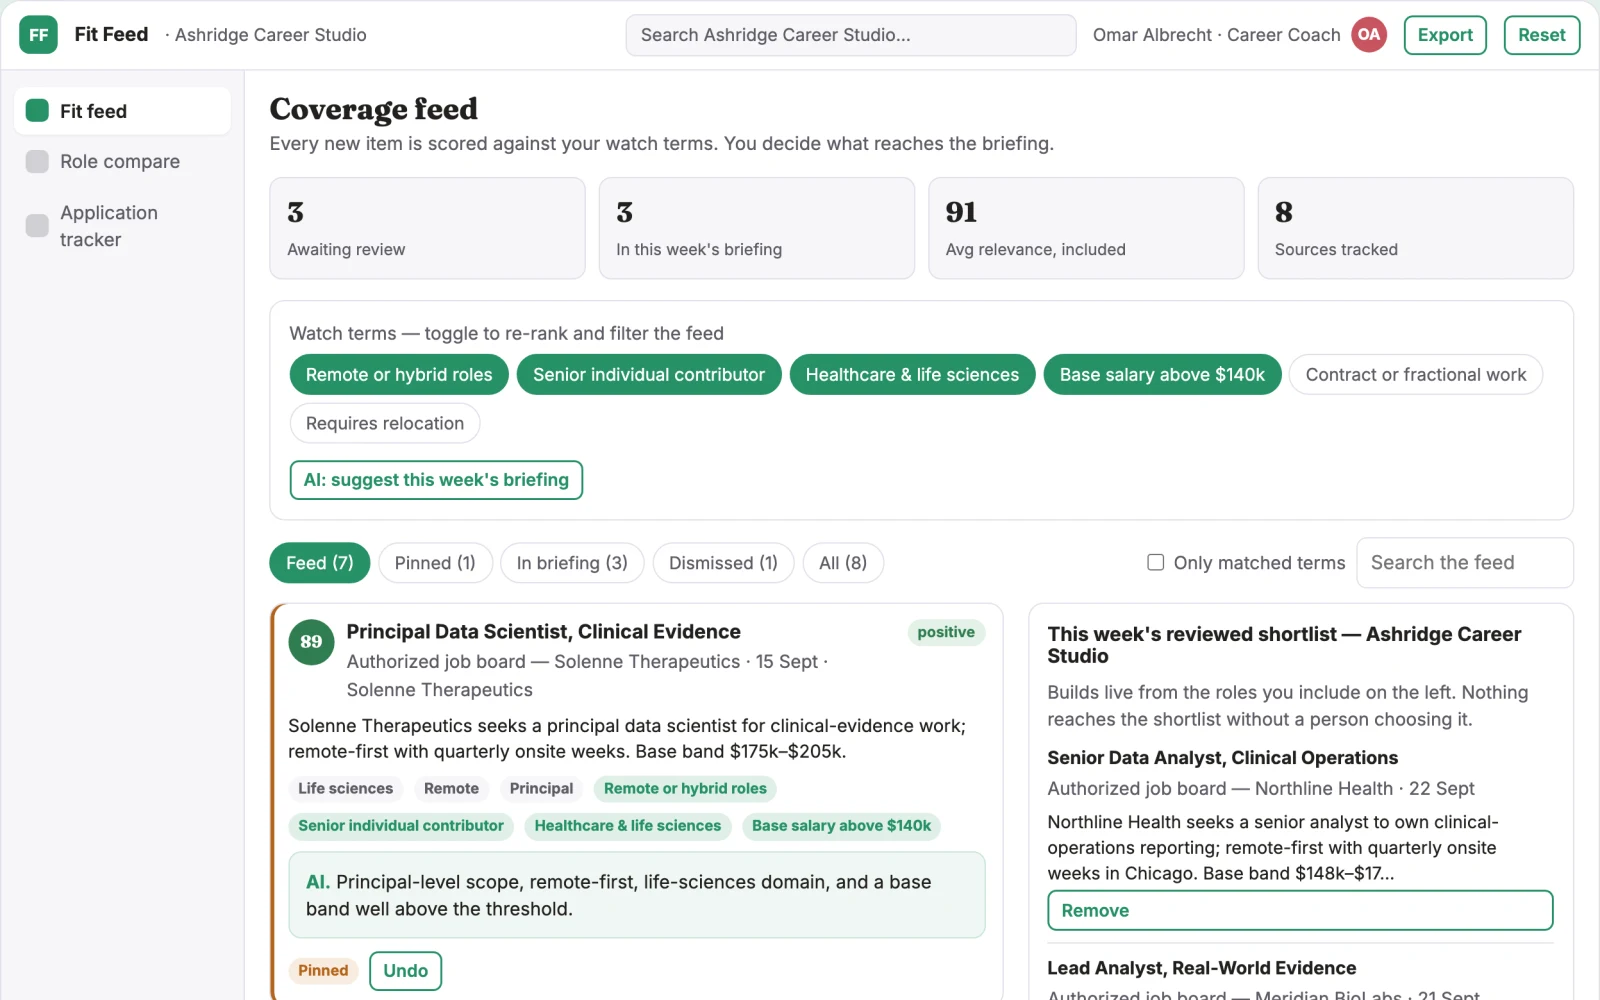Focus the Search the feed field

(1465, 563)
